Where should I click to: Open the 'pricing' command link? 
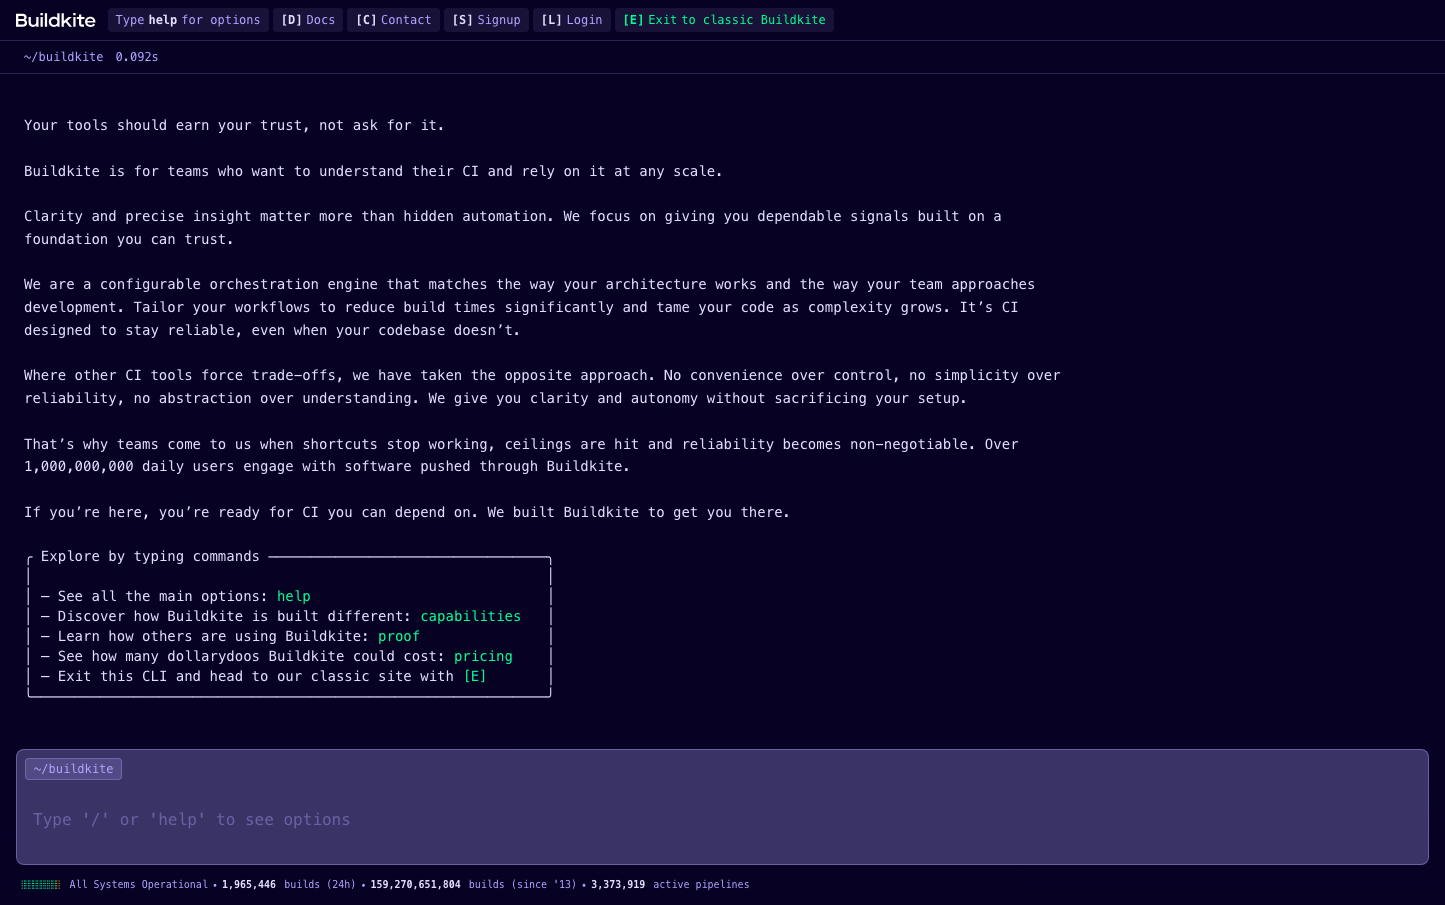point(483,657)
